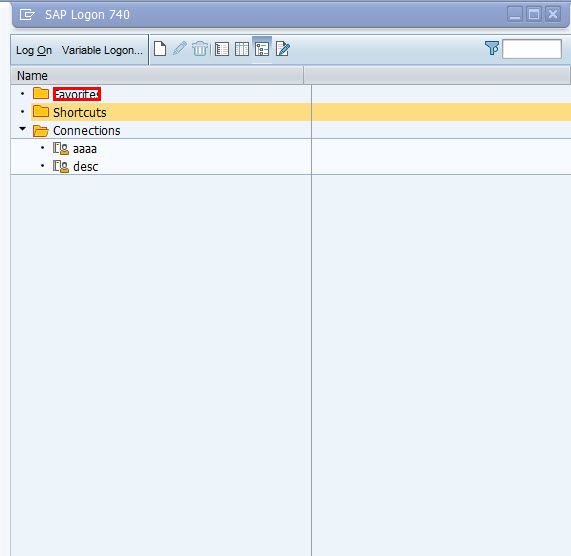Click the Favorites folder icon
This screenshot has width=571, height=556.
(x=41, y=93)
